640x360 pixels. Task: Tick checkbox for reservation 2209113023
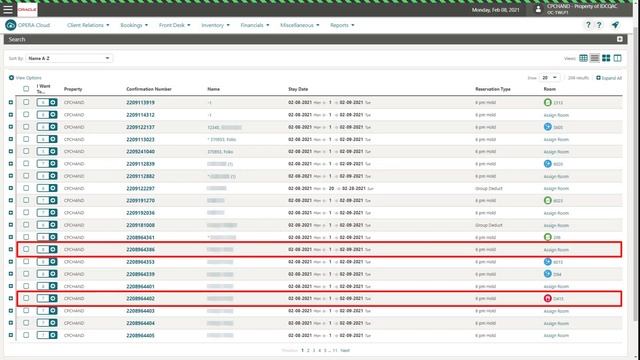(x=26, y=139)
